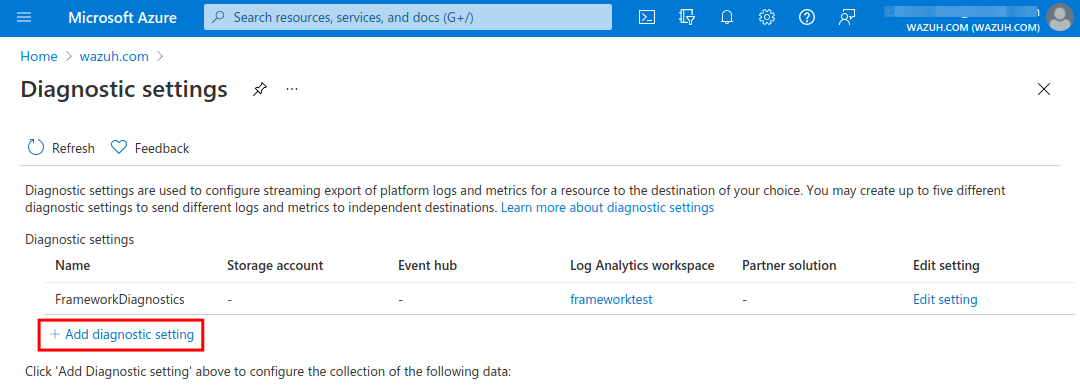
Task: Open the portal hamburger menu
Action: point(24,18)
